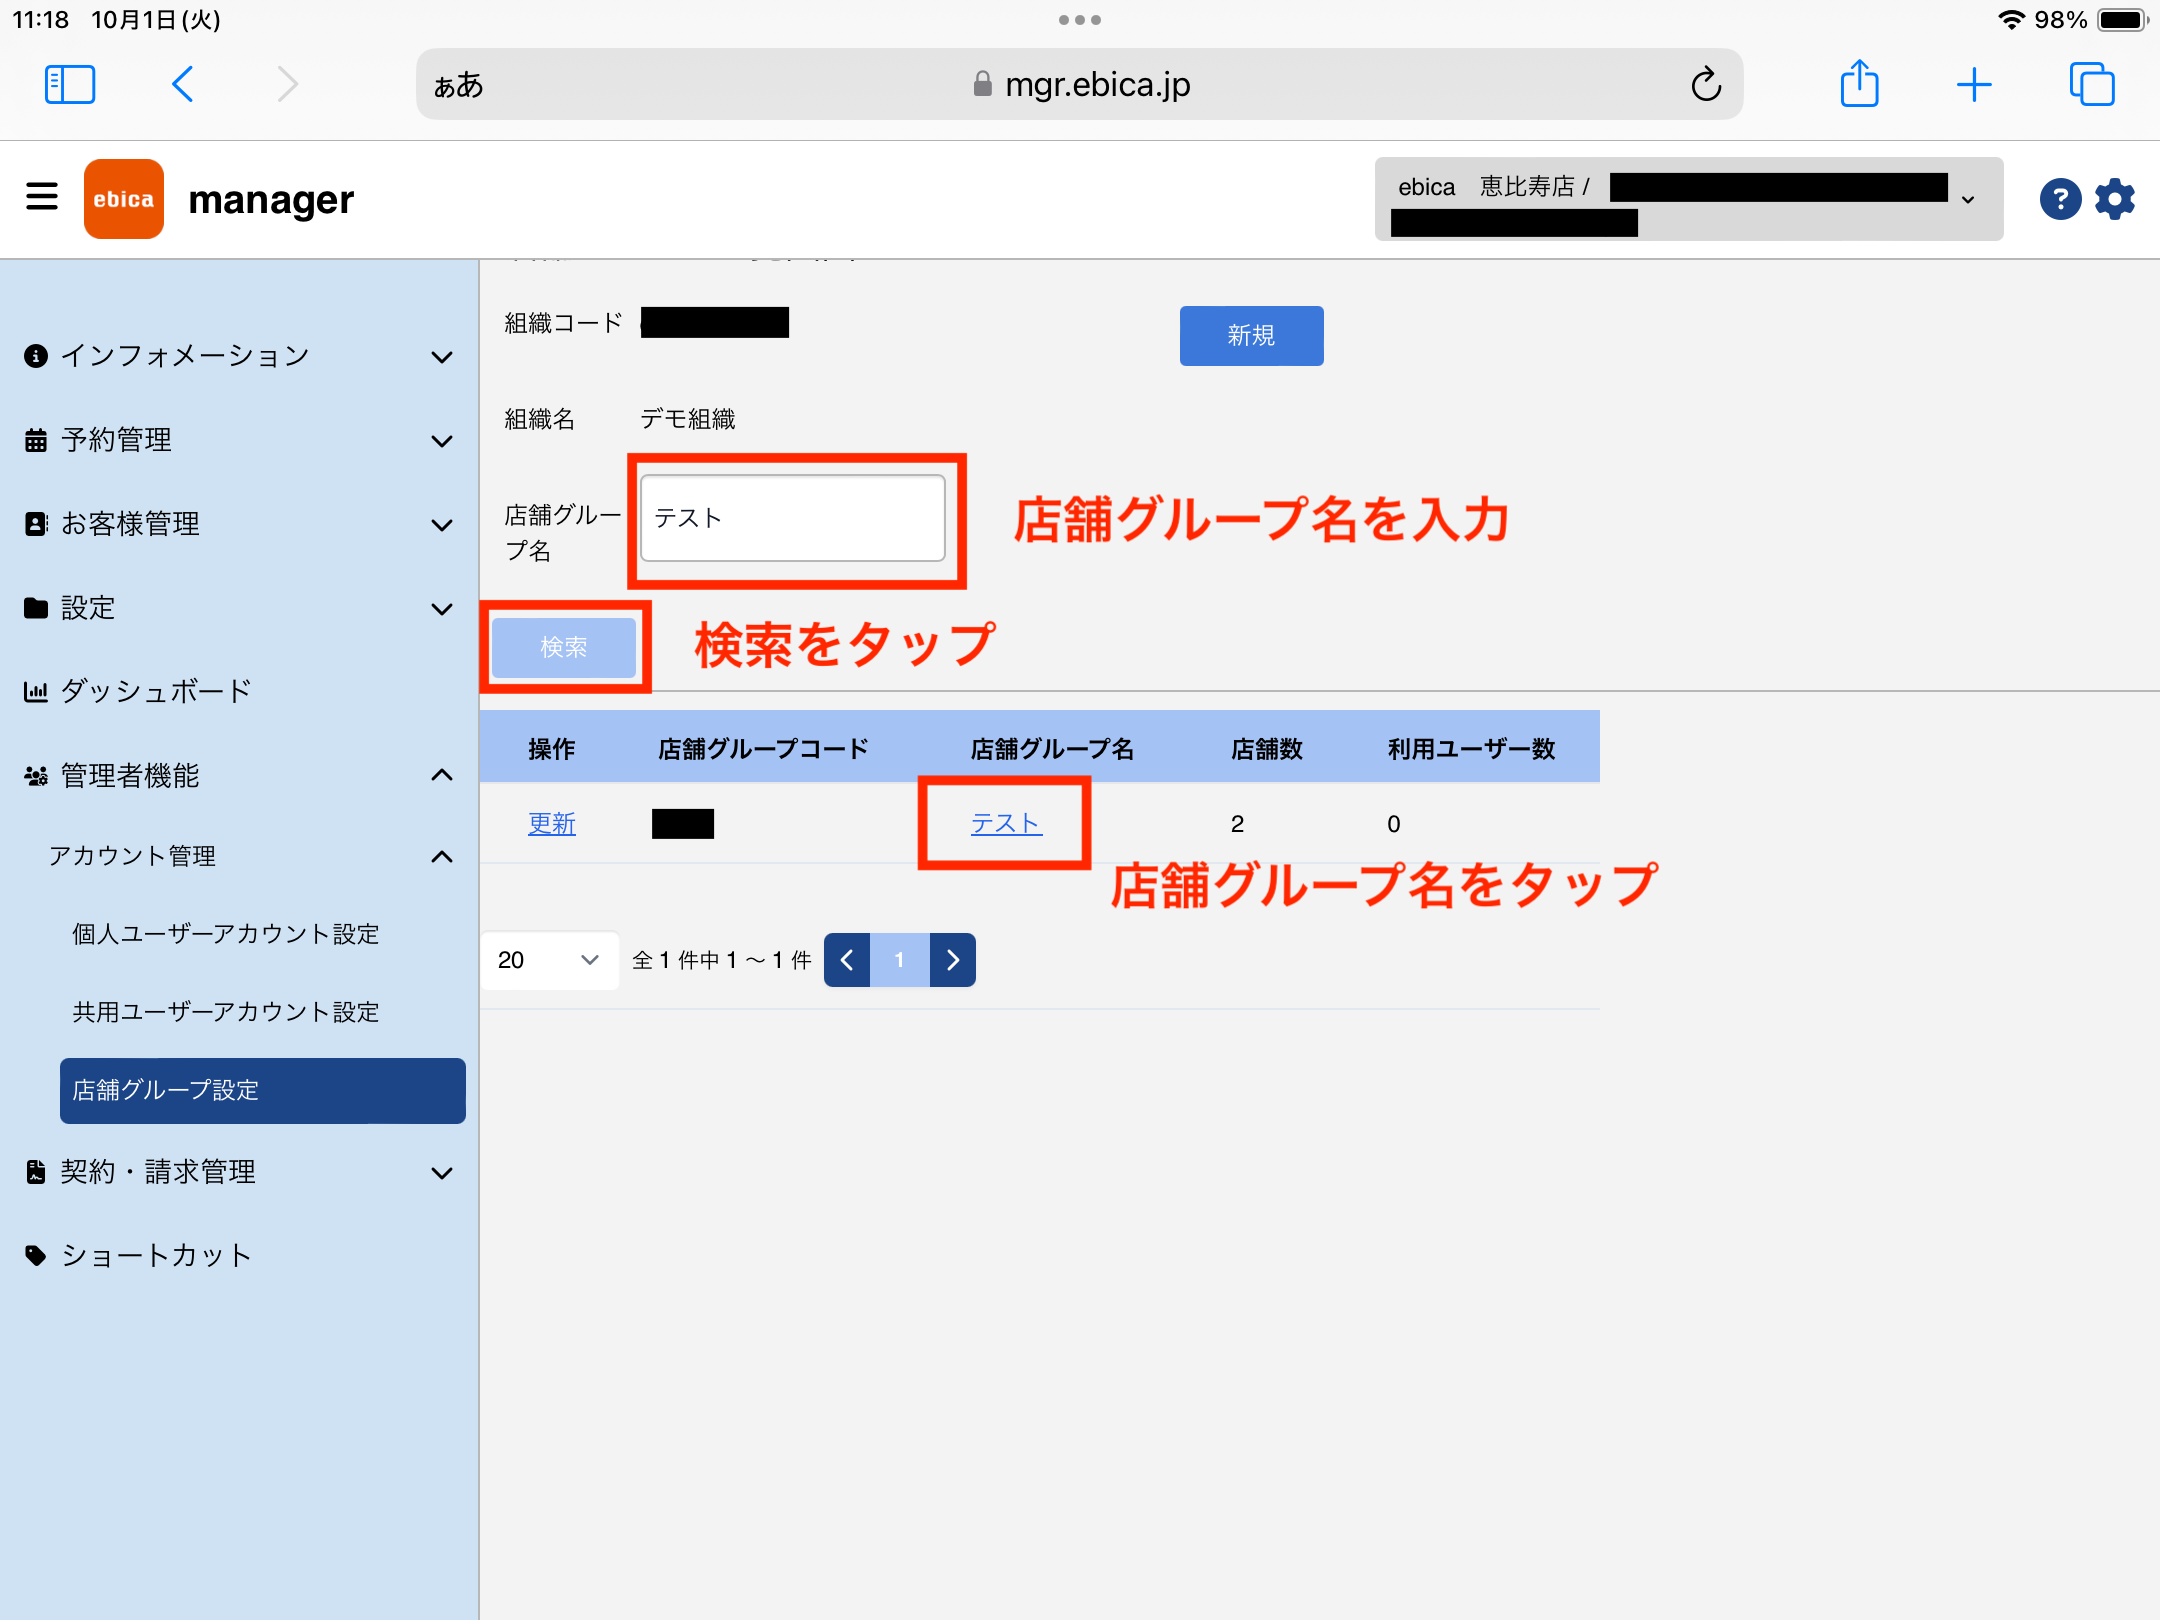Open 共用ユーザーアカウント設定

tap(226, 1012)
